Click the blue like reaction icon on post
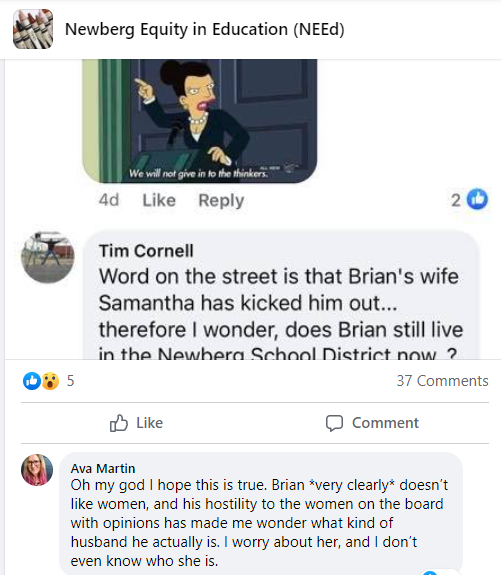The width and height of the screenshot is (501, 575). click(x=32, y=381)
